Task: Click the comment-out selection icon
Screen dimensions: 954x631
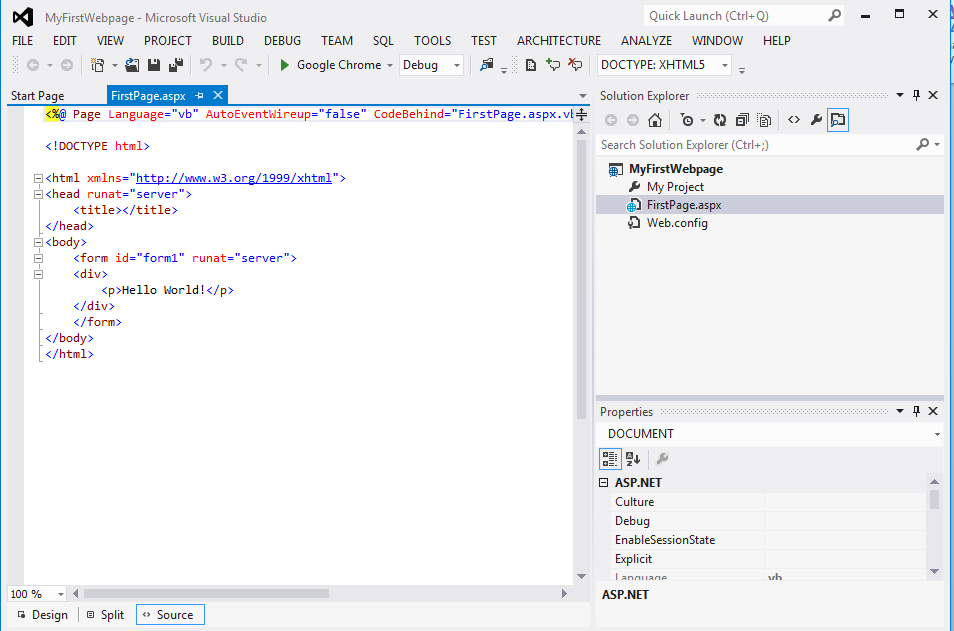Action: 553,64
